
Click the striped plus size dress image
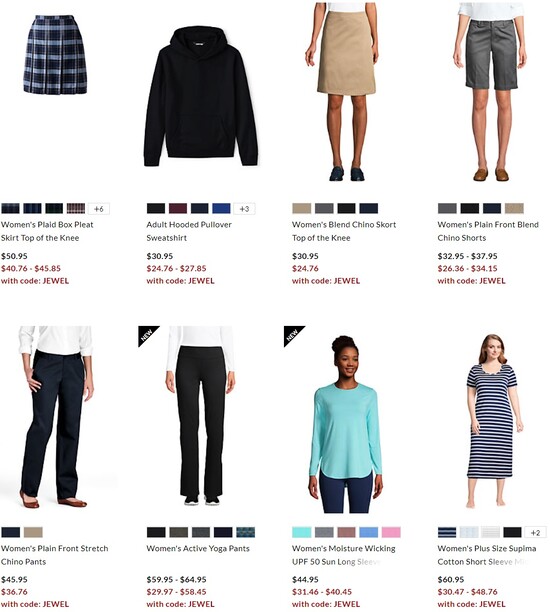495,420
